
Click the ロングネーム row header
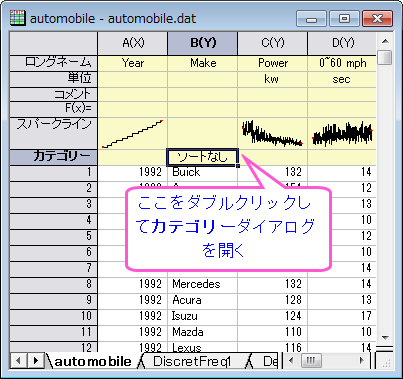pos(54,63)
